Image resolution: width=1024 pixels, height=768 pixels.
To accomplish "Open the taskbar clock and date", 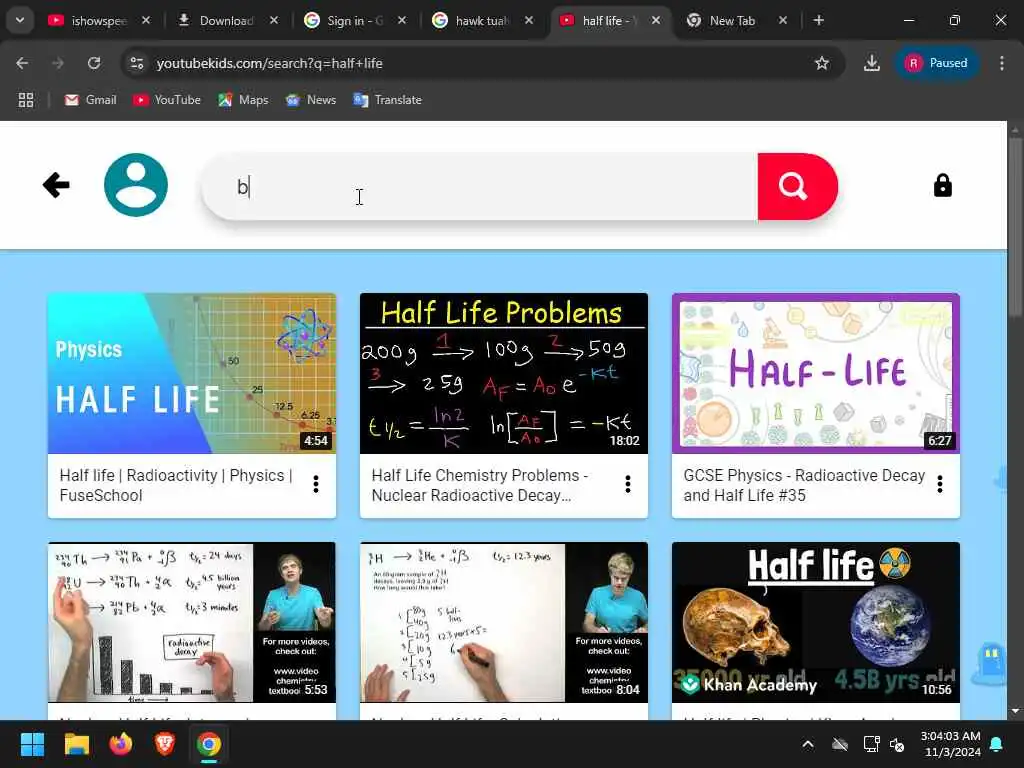I will click(950, 744).
